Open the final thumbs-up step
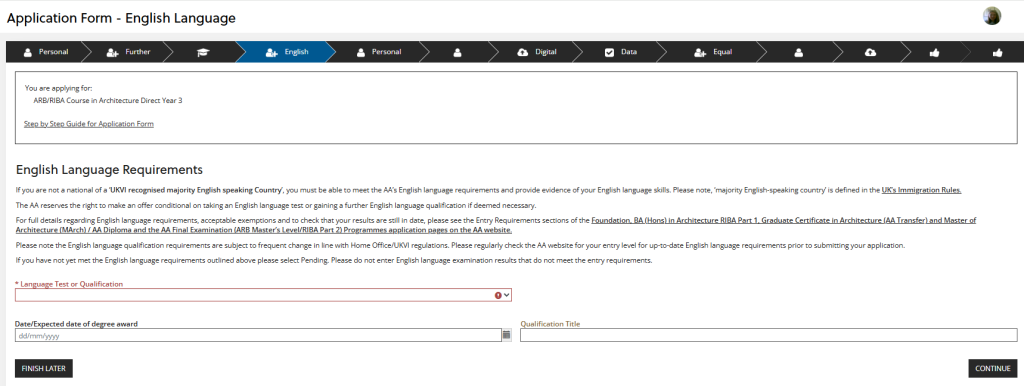 point(997,52)
